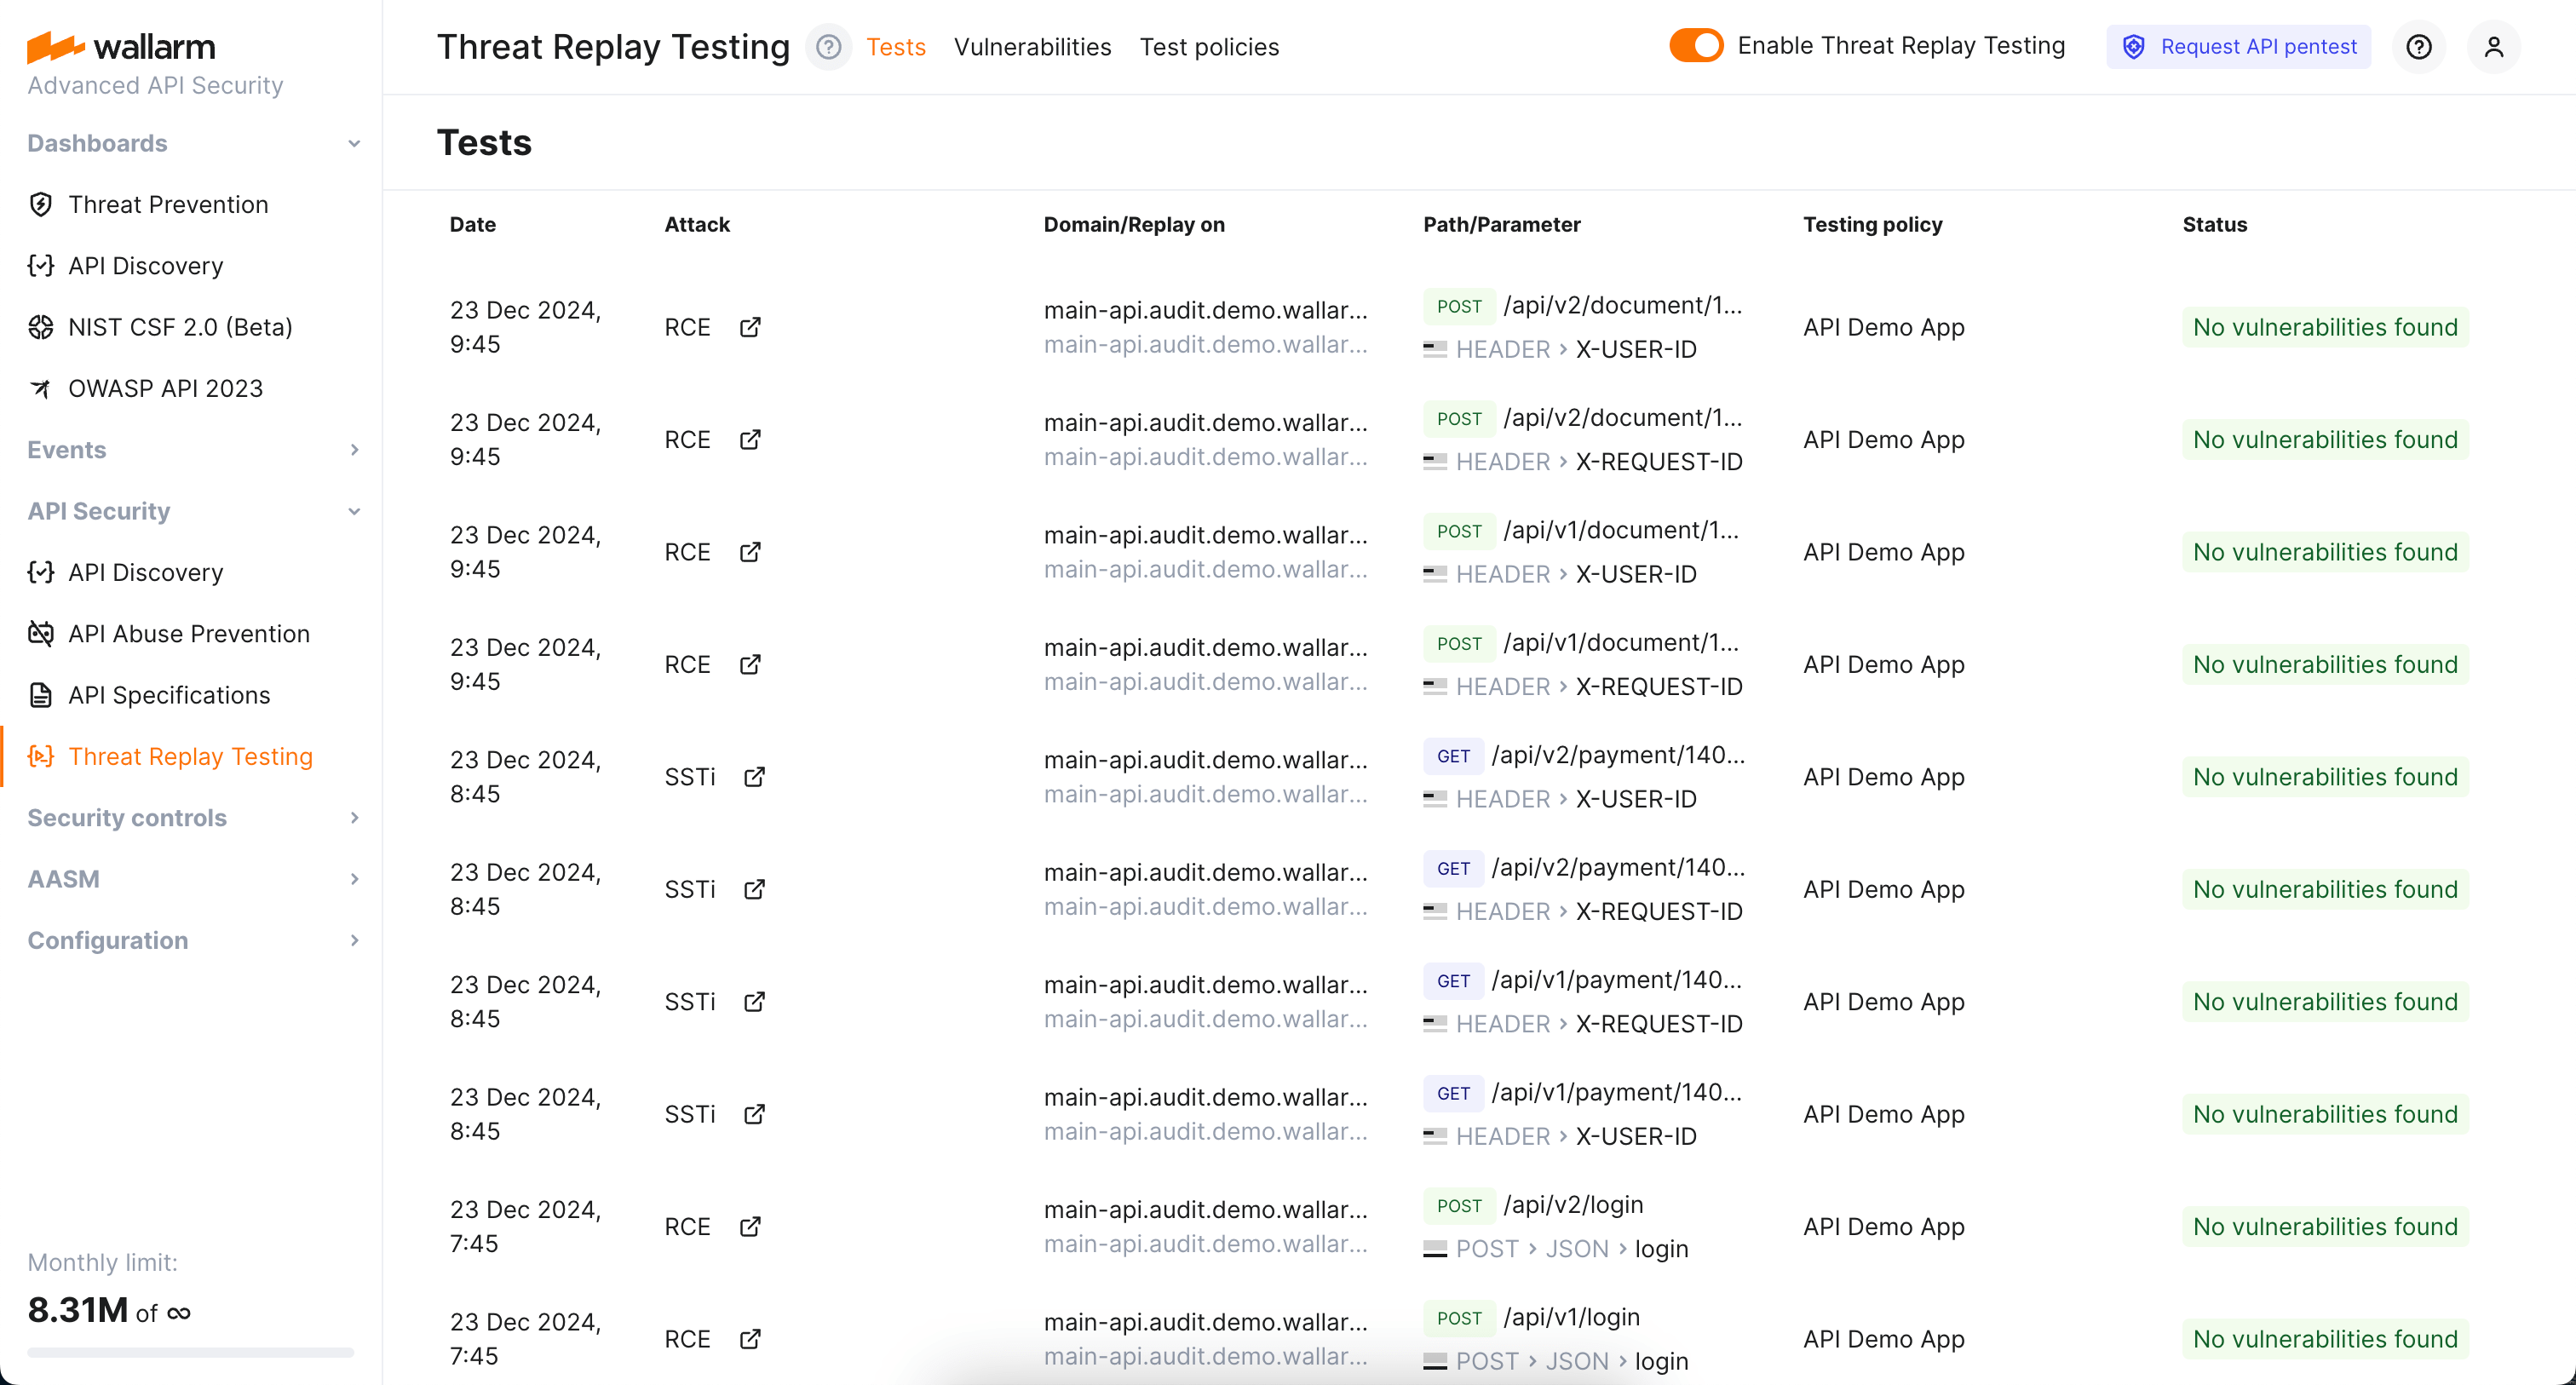
Task: Click POST badge of first /api/v2/document row
Action: (1459, 306)
